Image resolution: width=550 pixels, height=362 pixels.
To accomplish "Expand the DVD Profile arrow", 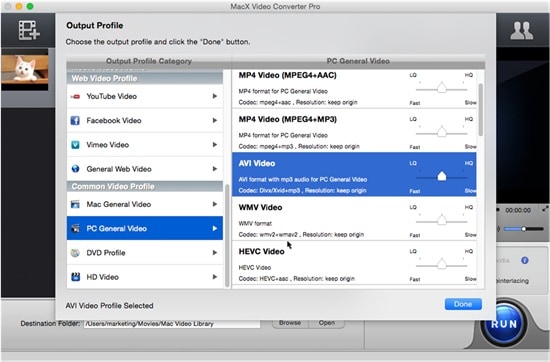I will point(215,253).
